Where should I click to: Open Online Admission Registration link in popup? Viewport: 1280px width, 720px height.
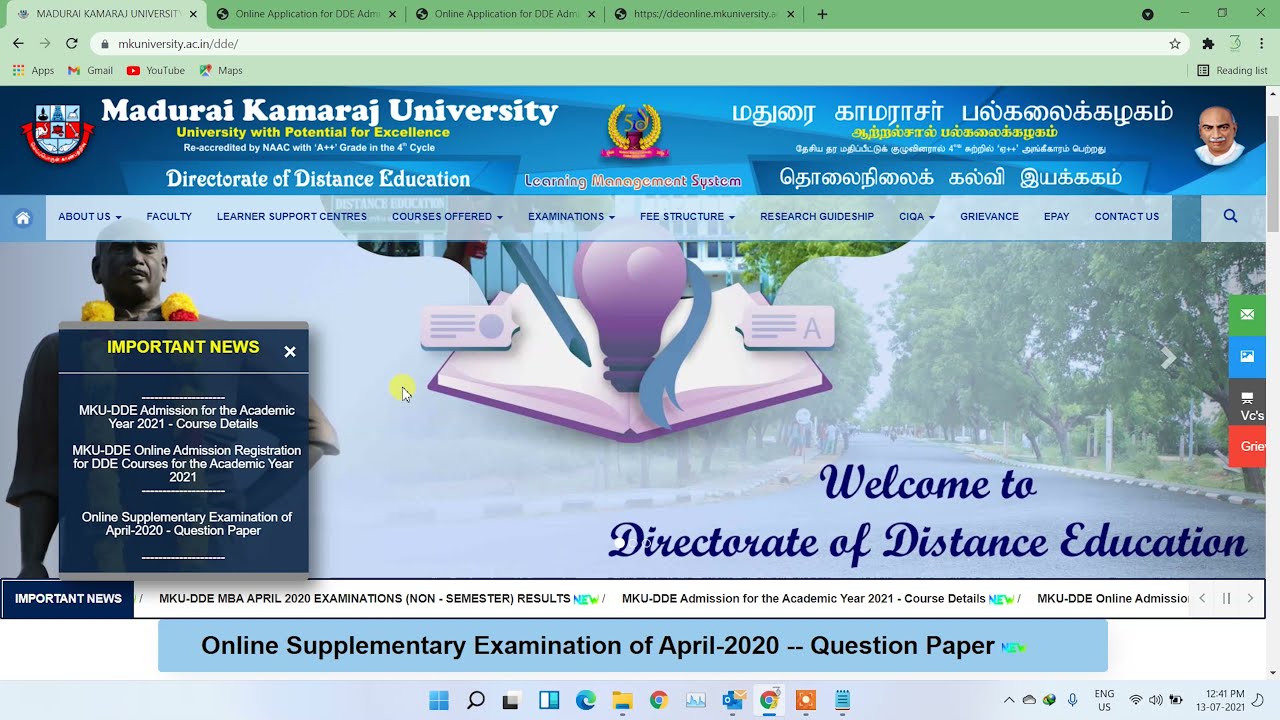click(x=187, y=464)
